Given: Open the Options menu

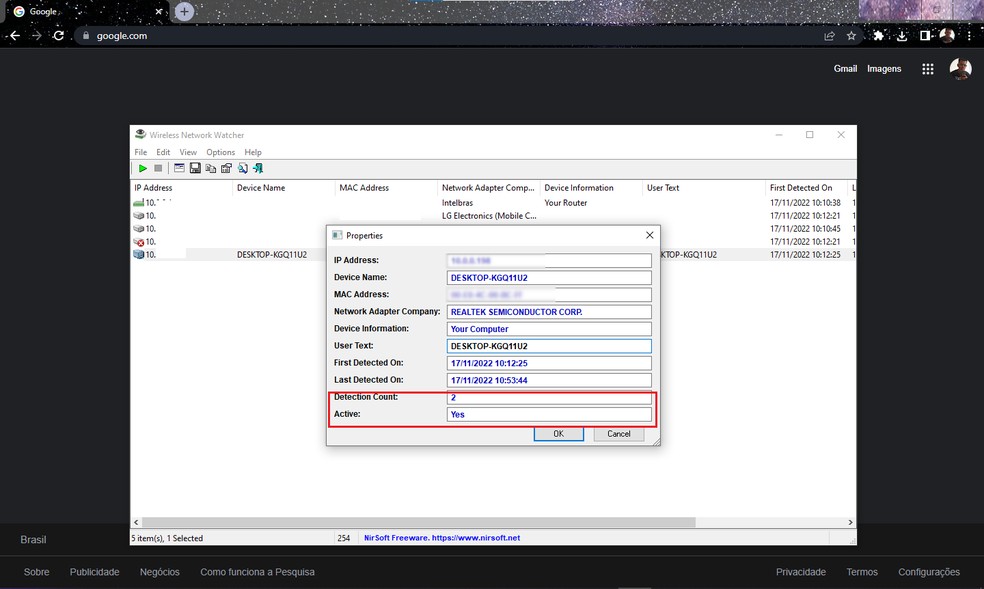Looking at the screenshot, I should pos(220,152).
